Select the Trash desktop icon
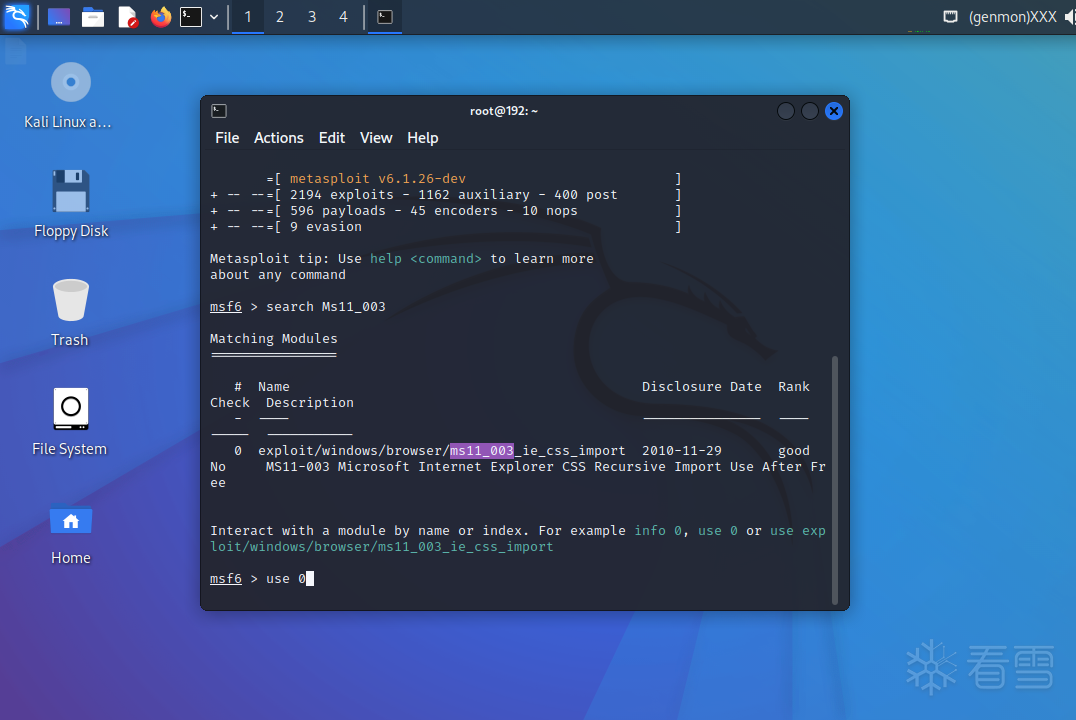Viewport: 1076px width, 720px height. click(70, 313)
